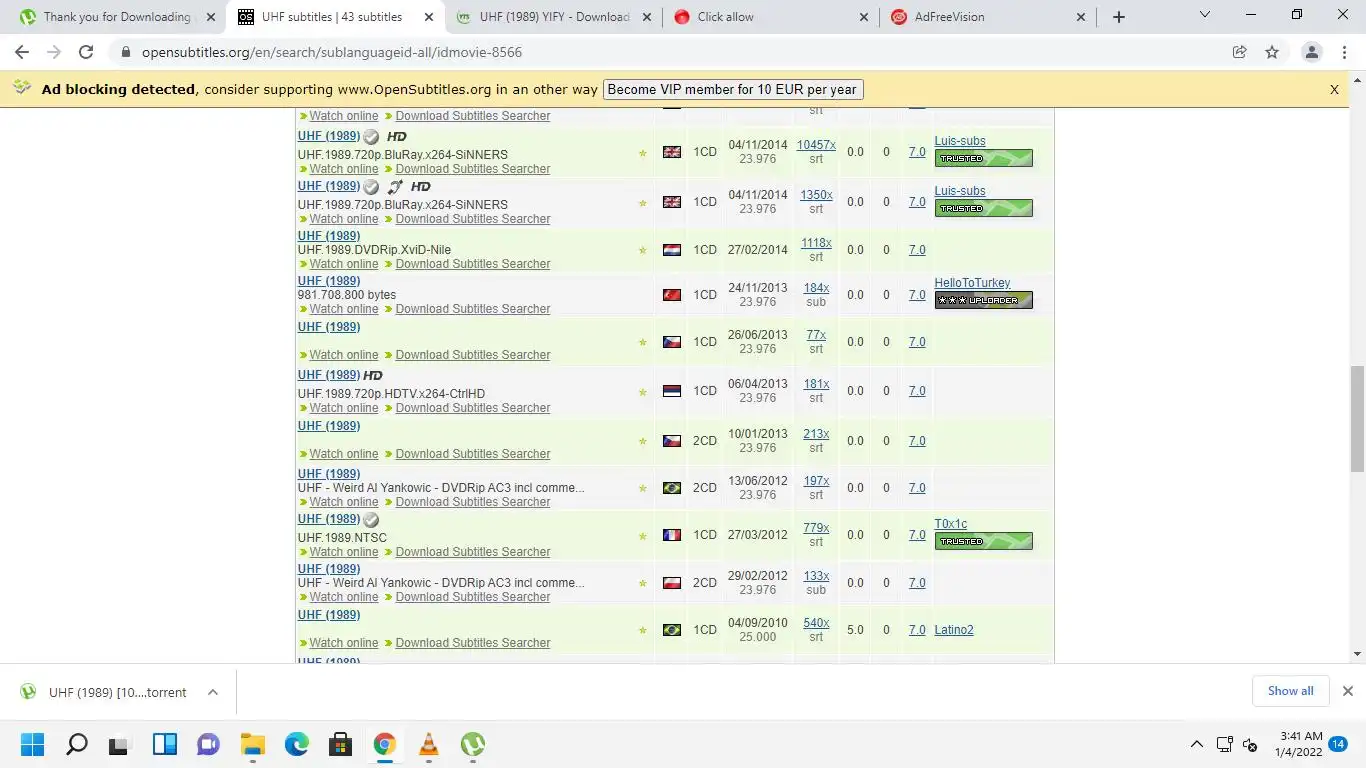Click the Trusted badge under T0x1c

pyautogui.click(x=984, y=542)
